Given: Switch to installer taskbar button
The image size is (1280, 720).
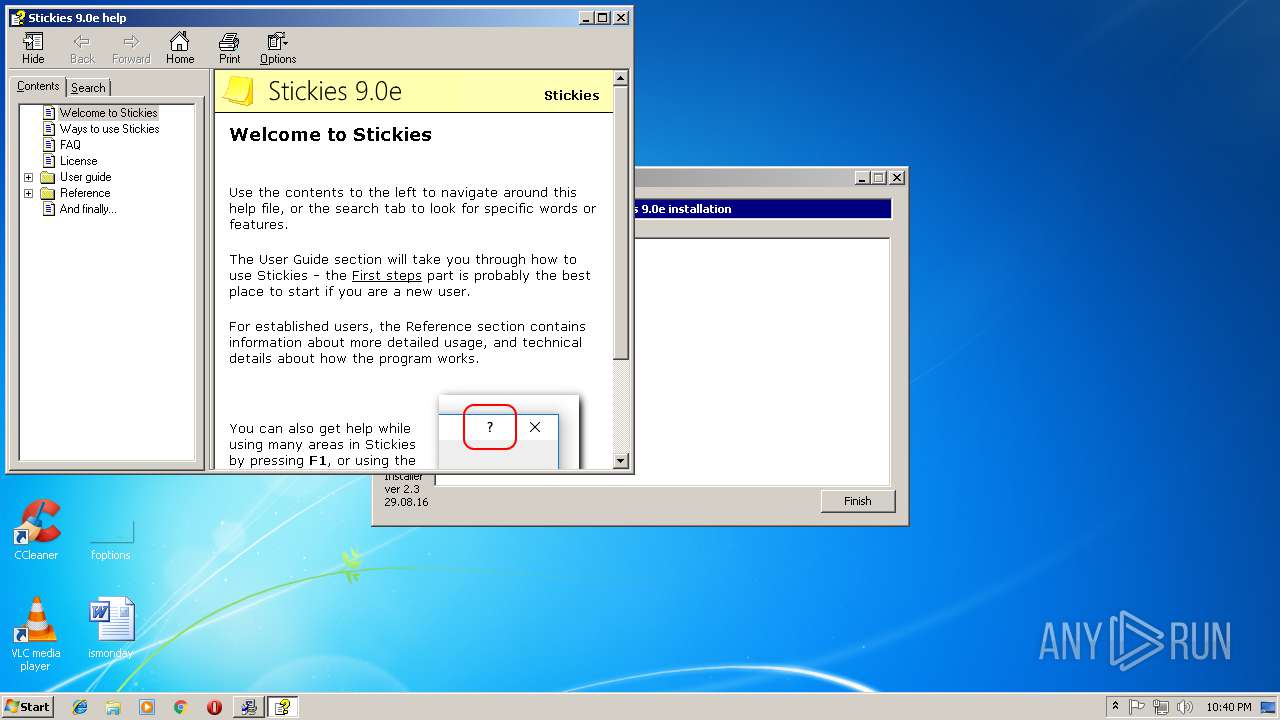Looking at the screenshot, I should tap(248, 707).
